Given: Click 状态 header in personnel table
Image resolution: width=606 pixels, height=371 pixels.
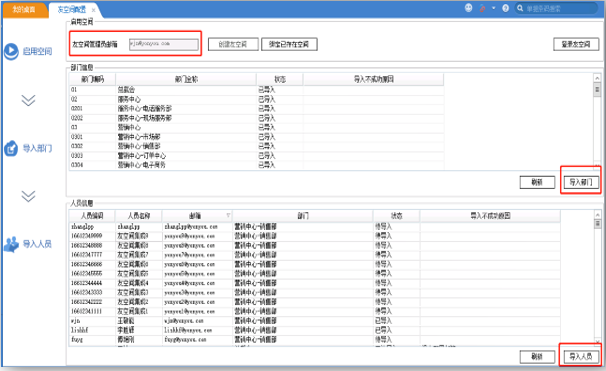Looking at the screenshot, I should 396,216.
